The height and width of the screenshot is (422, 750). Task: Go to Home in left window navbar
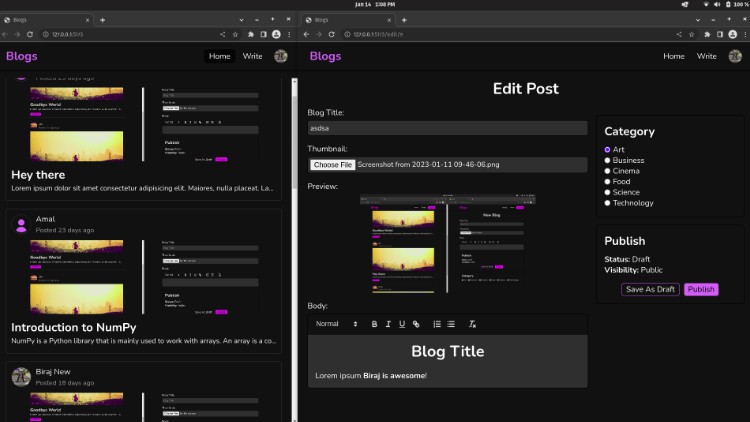pos(219,56)
